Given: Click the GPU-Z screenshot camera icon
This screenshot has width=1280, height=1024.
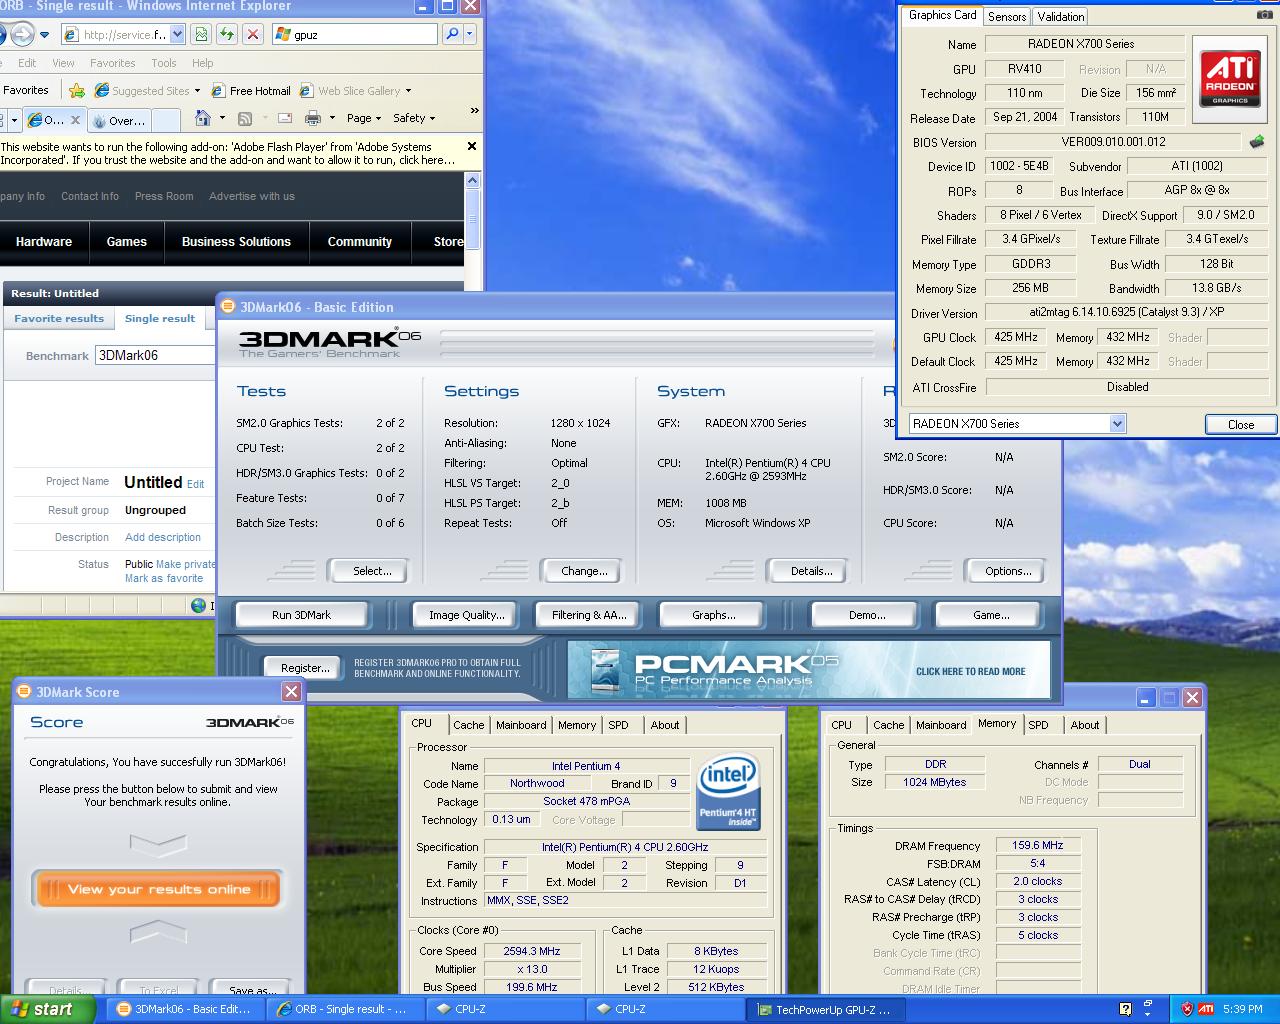Looking at the screenshot, I should pyautogui.click(x=1265, y=15).
